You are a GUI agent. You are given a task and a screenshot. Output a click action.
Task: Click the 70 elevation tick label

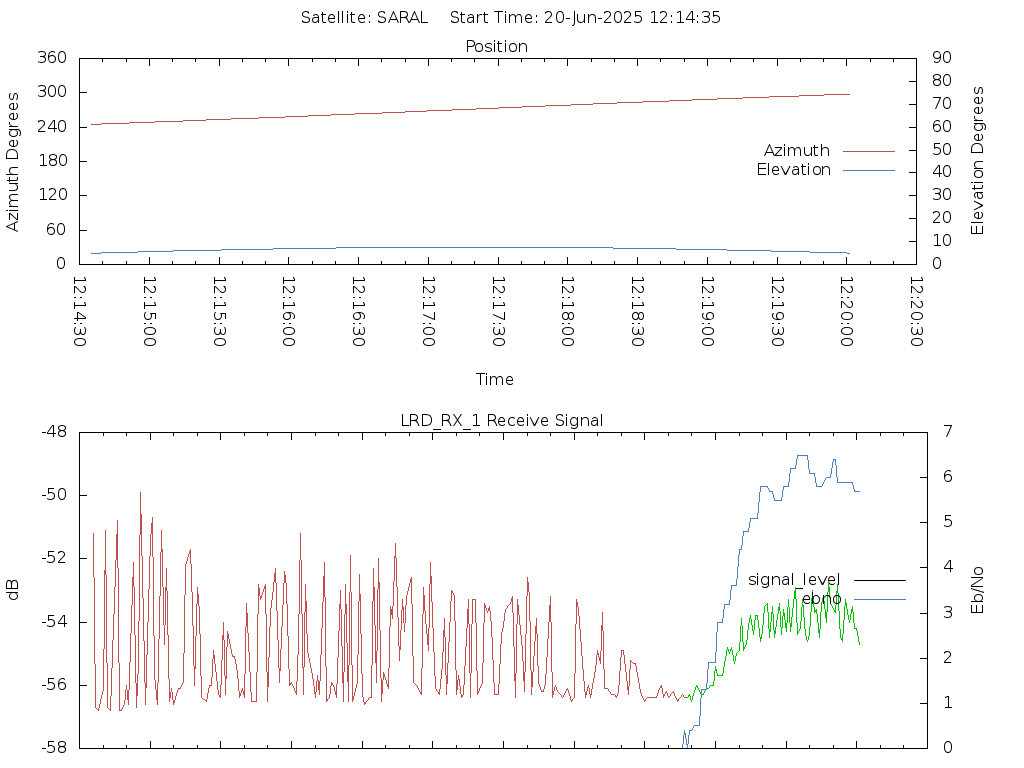tap(942, 104)
